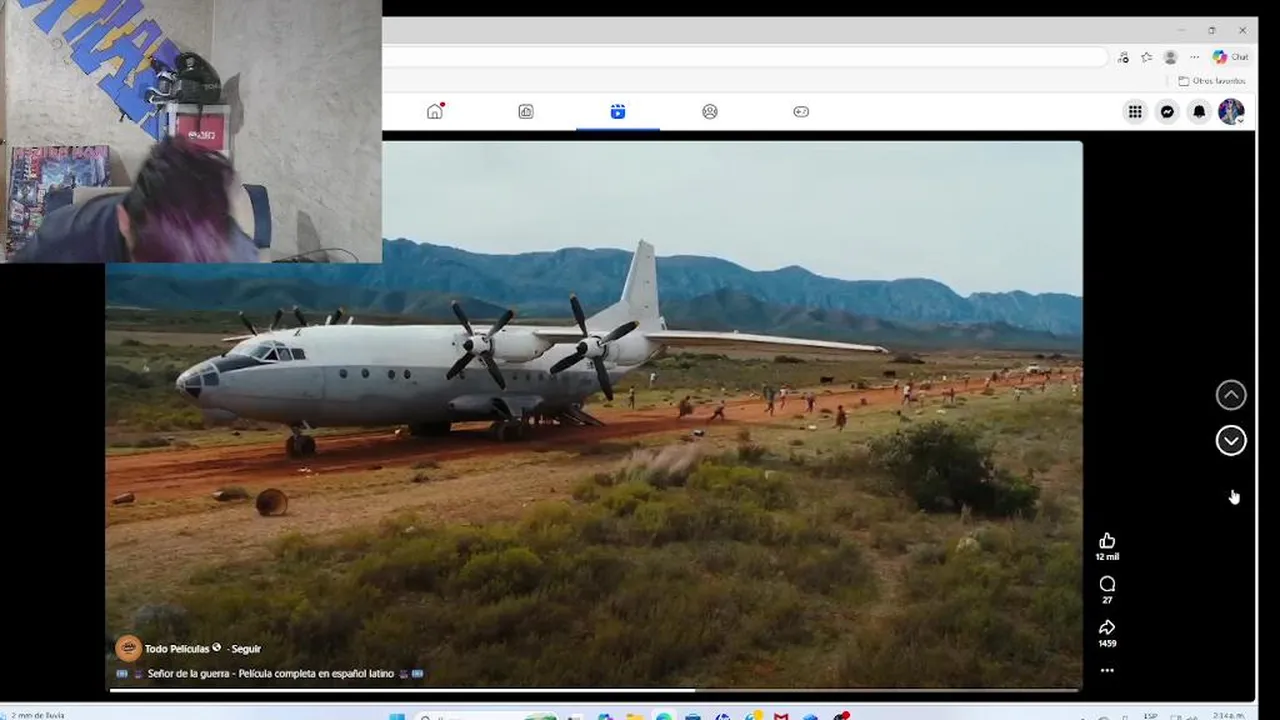Screen dimensions: 1280x720
Task: Open the notifications bell
Action: pos(1199,112)
